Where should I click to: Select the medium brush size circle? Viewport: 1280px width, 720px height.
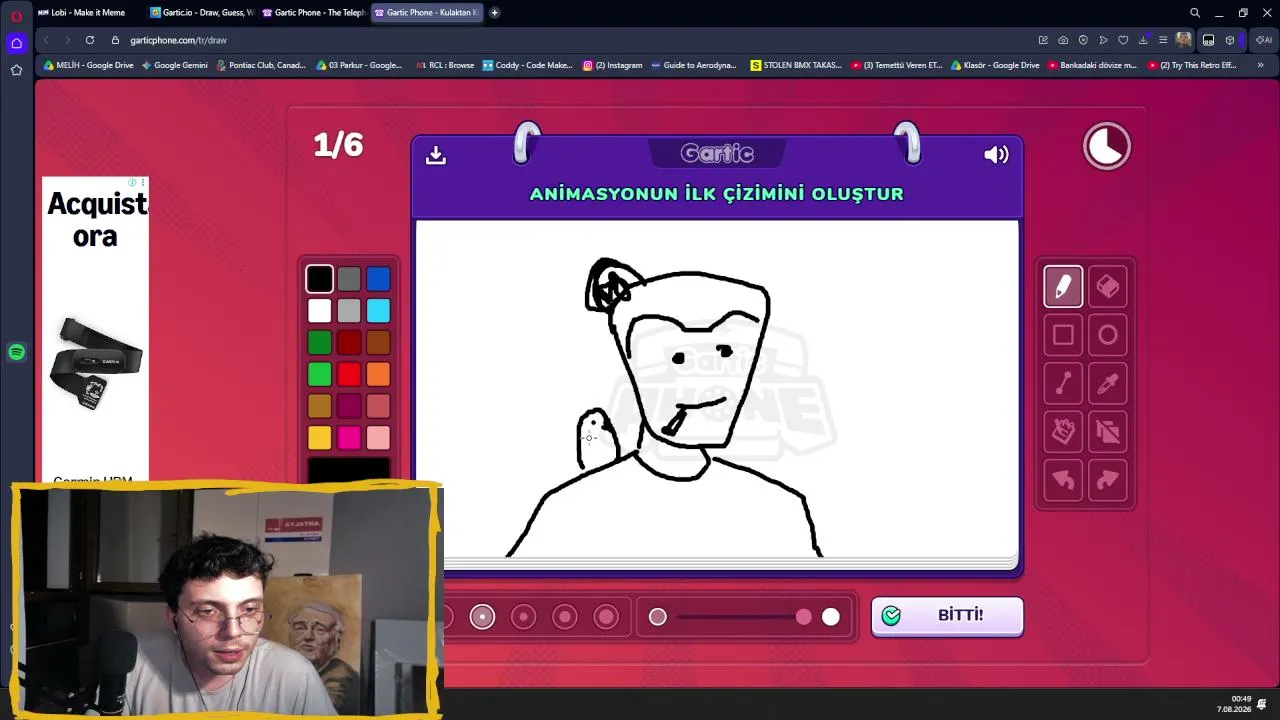(x=523, y=617)
